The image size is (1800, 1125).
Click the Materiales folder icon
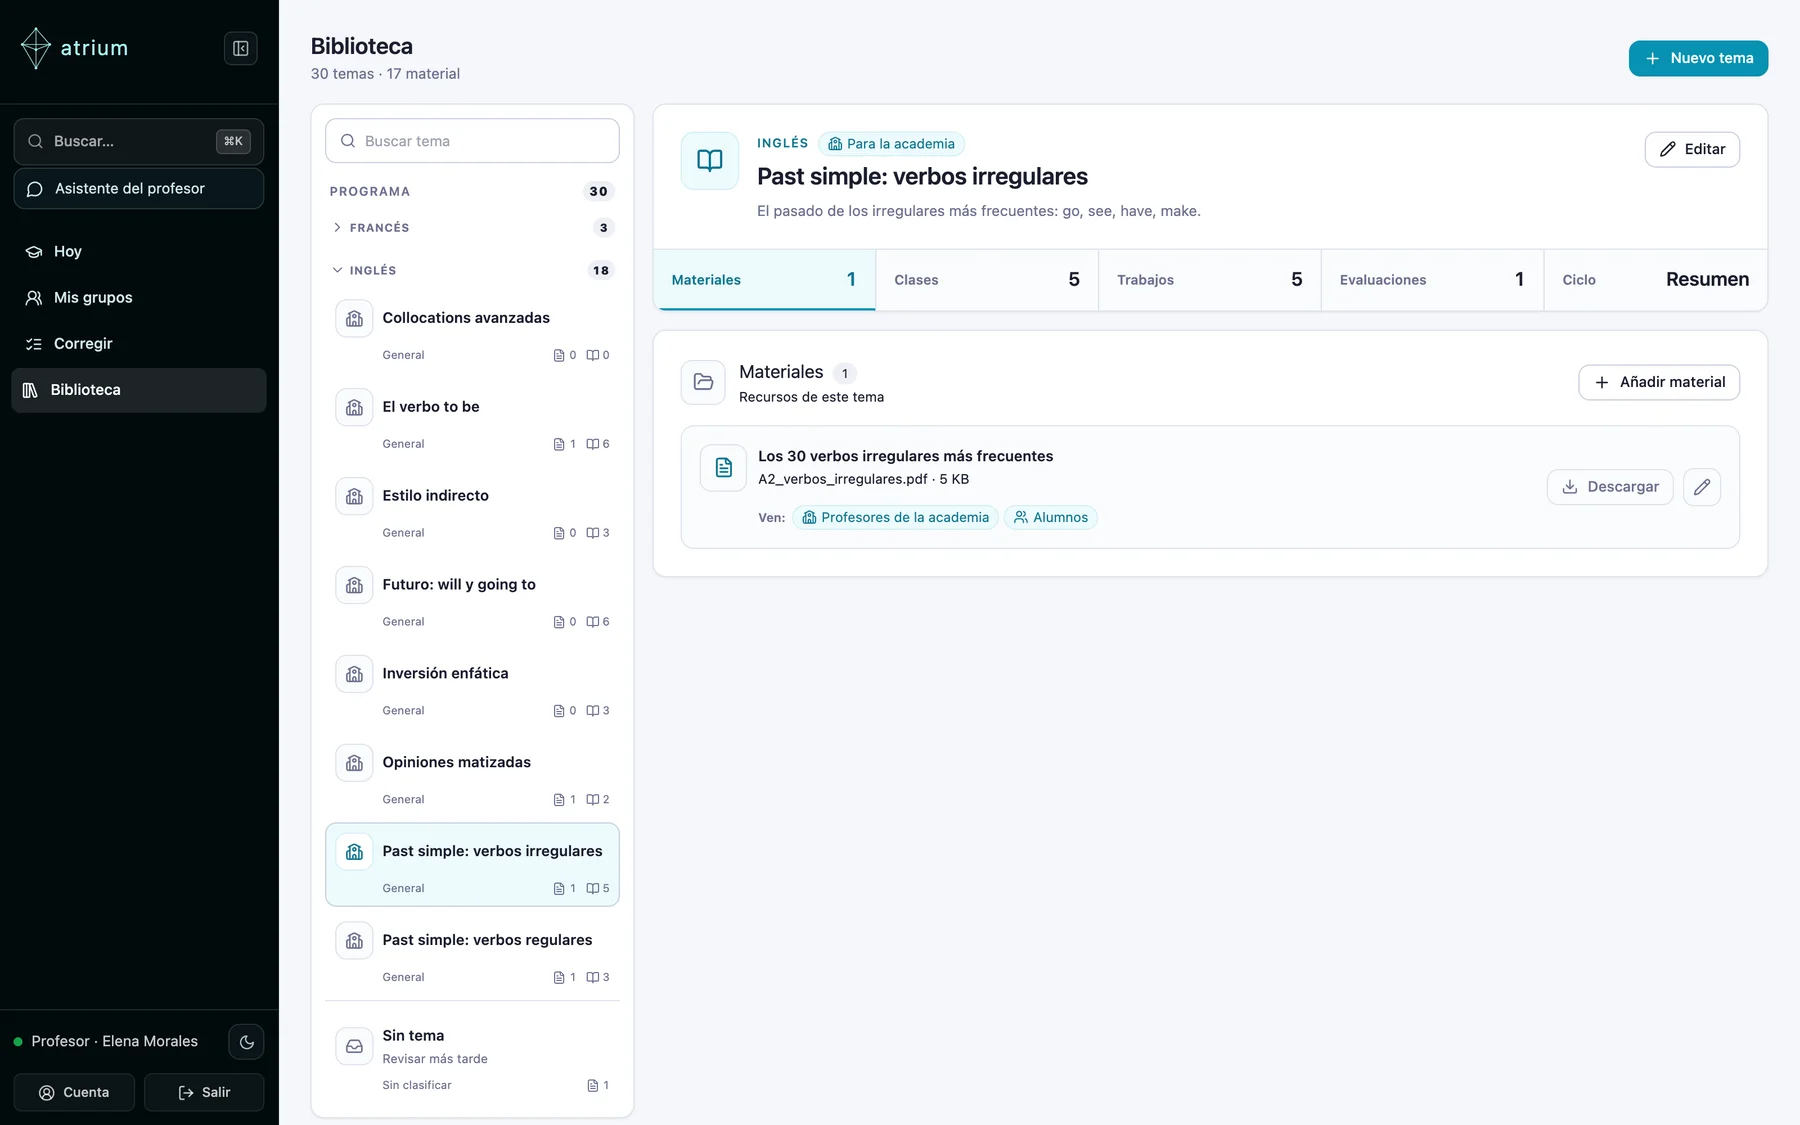tap(703, 382)
